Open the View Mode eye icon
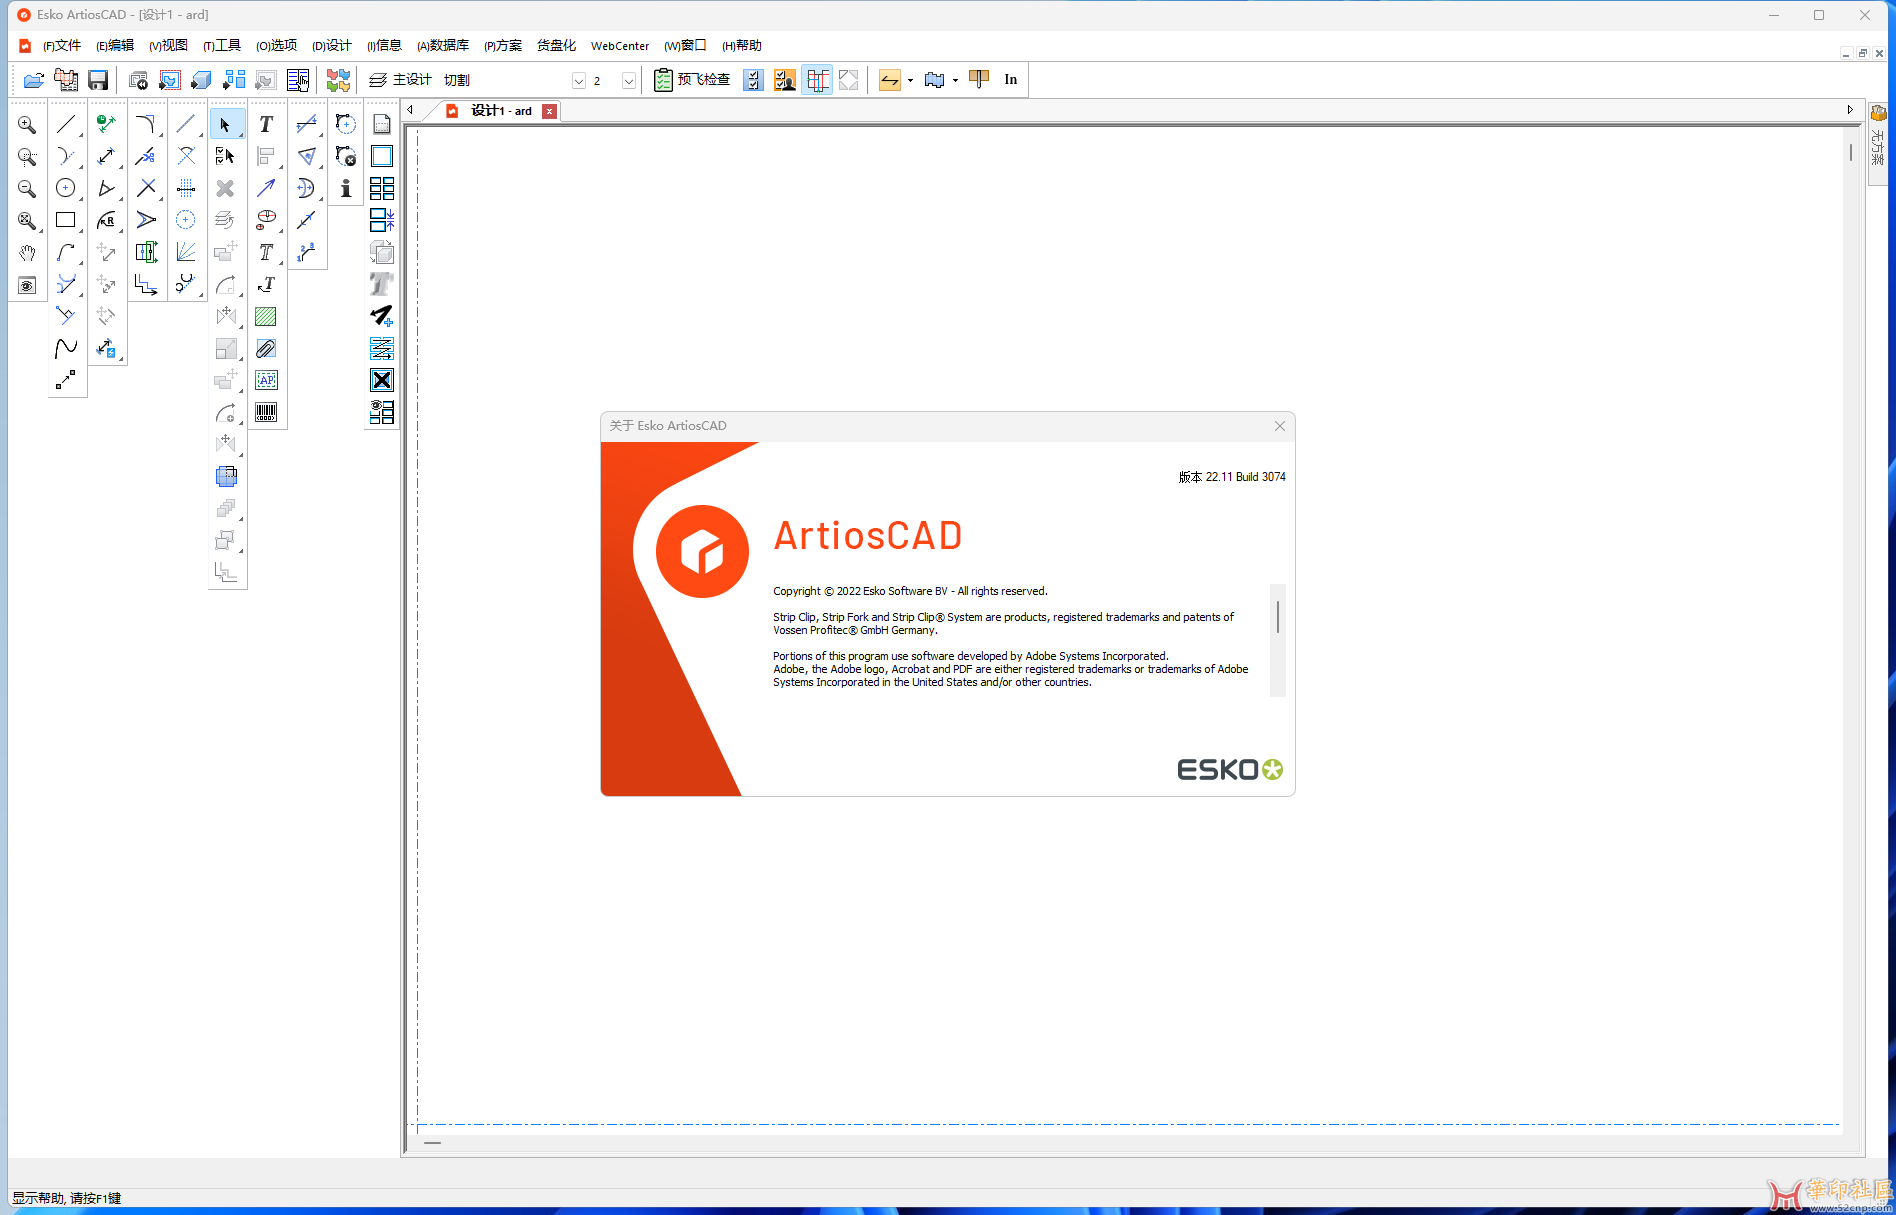Screen dimensions: 1896x1215 (27, 286)
